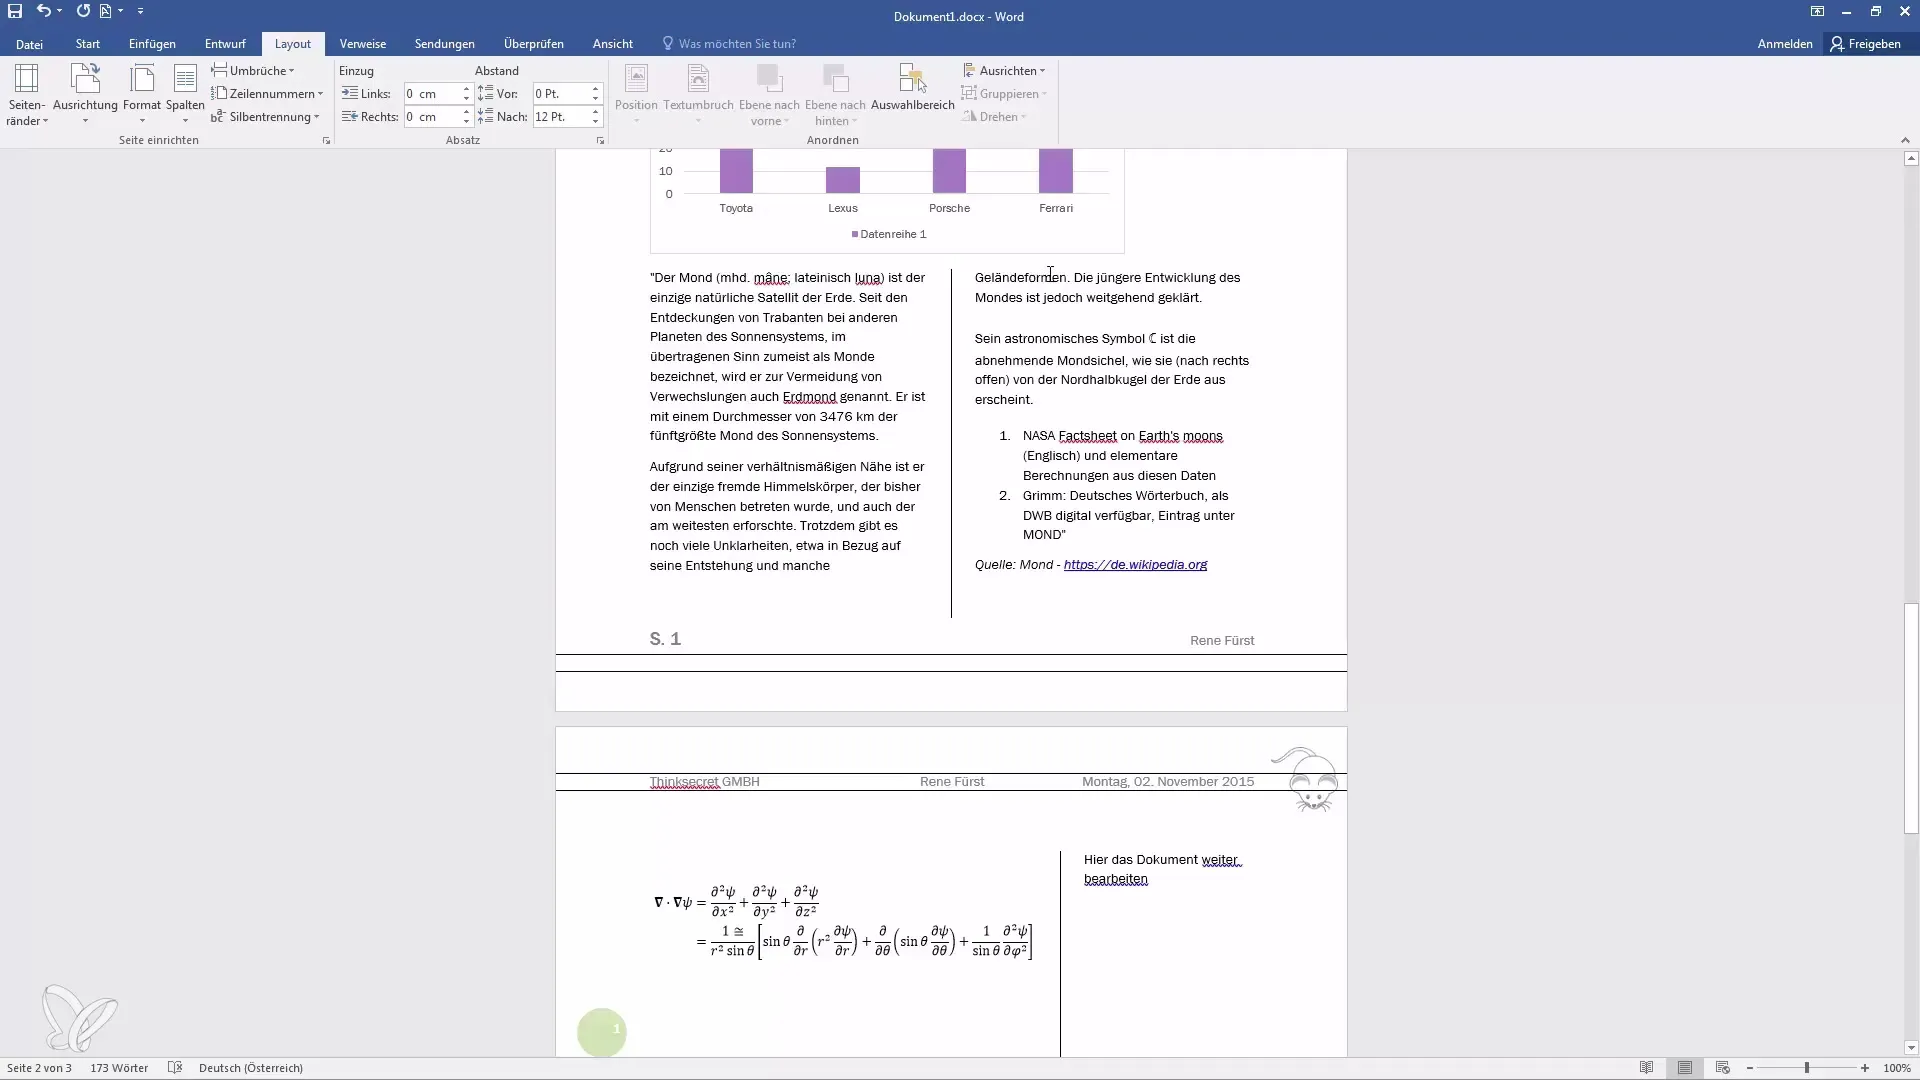Open the Auswahlbereich selection pane

pos(912,90)
